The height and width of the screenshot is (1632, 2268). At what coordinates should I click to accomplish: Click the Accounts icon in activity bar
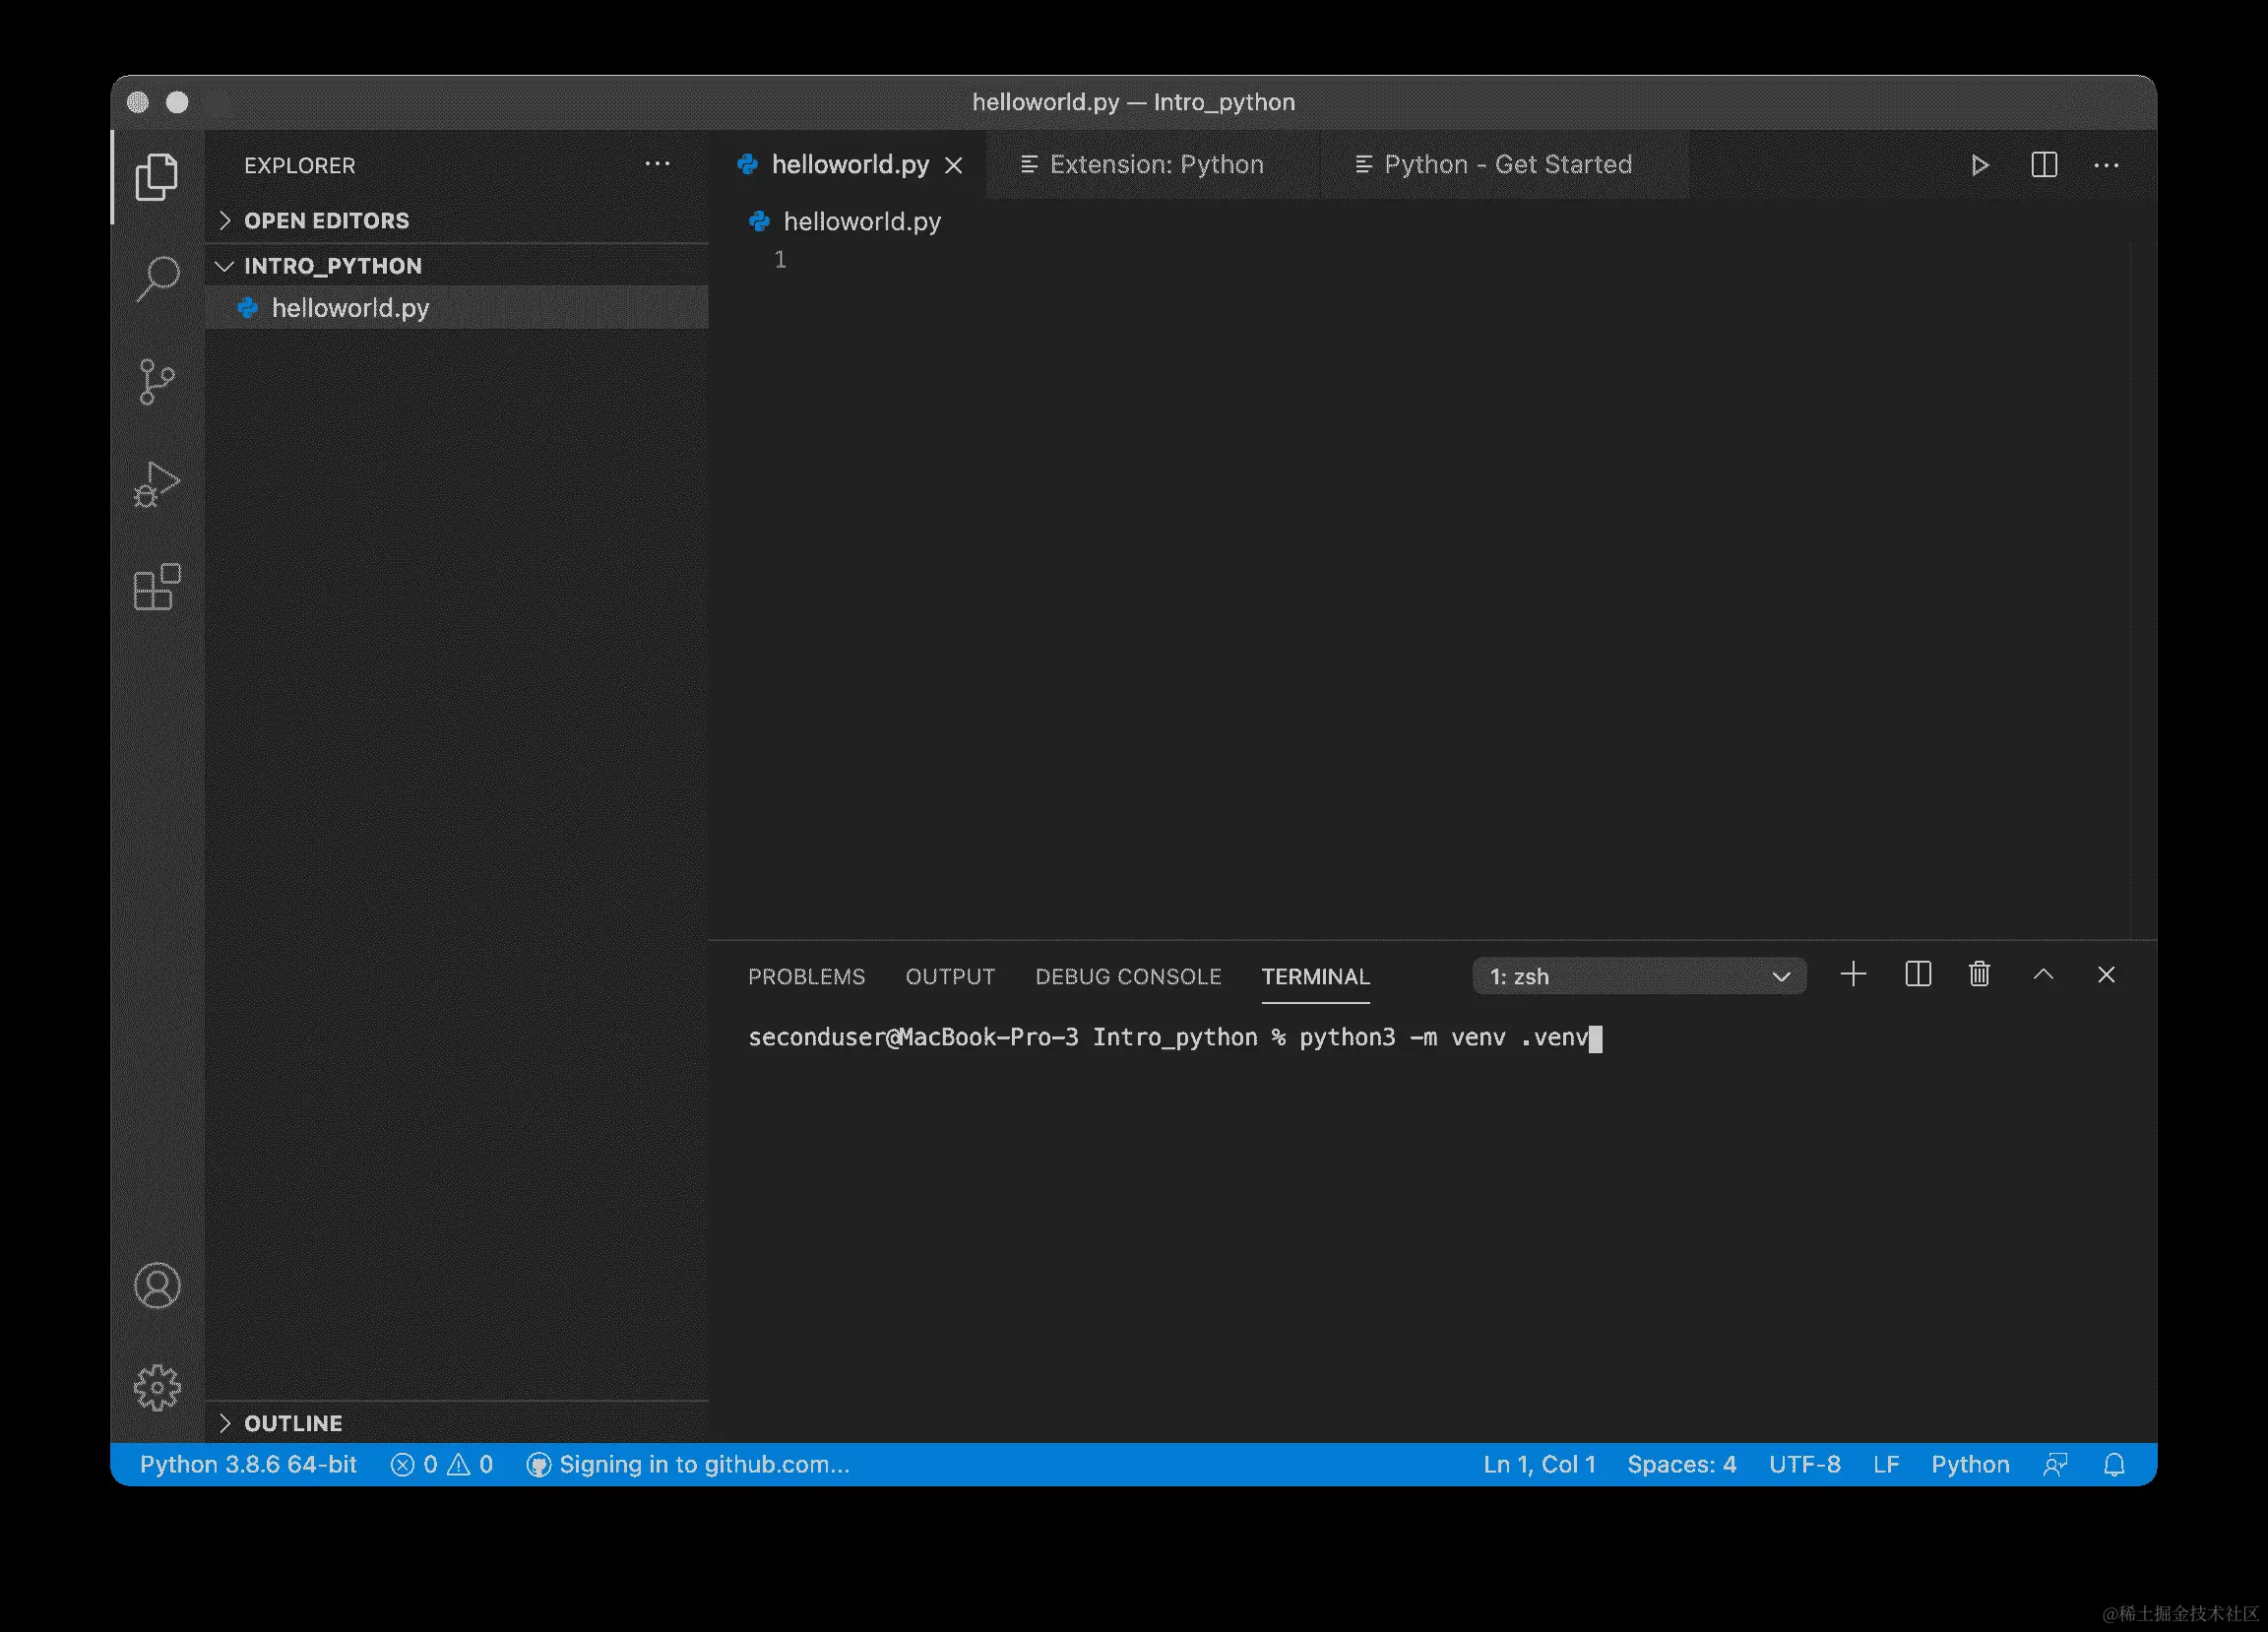157,1285
